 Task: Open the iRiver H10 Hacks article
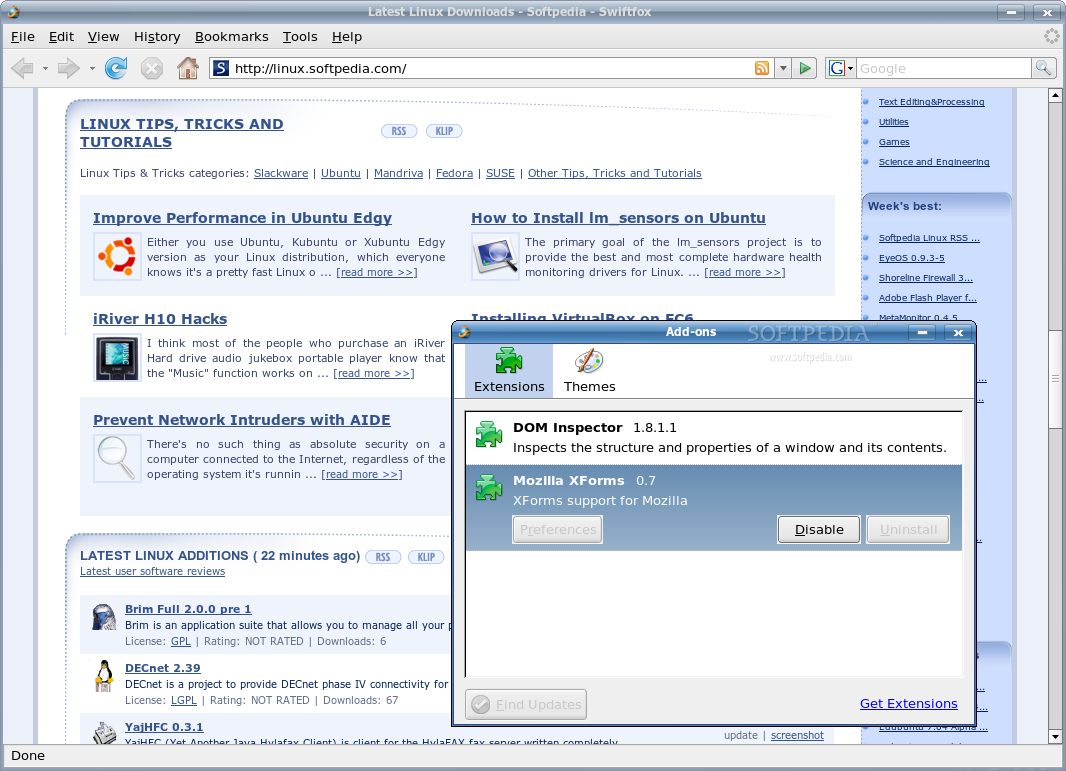(160, 319)
